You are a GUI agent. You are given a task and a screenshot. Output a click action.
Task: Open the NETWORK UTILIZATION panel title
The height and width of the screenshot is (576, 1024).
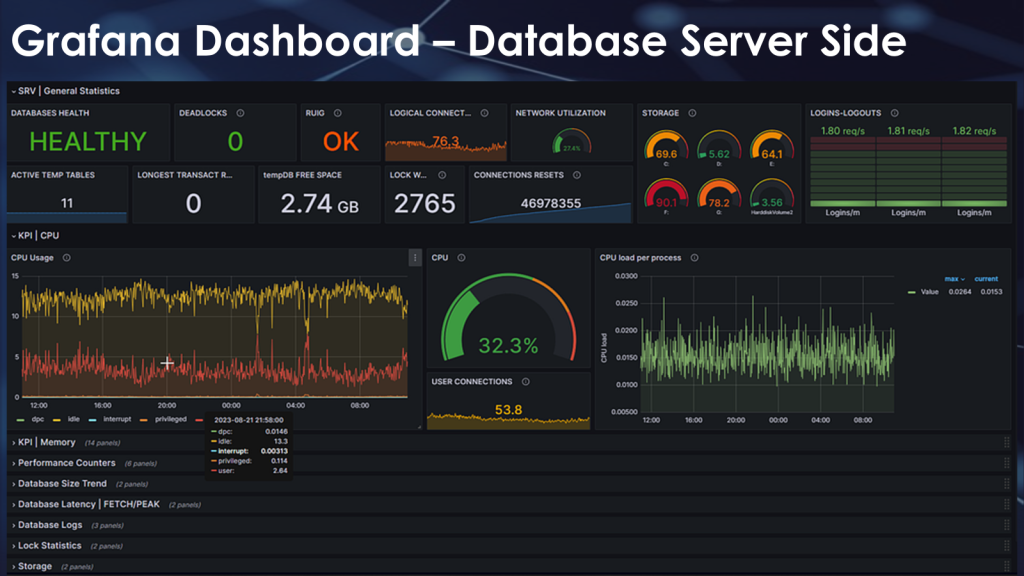click(560, 113)
